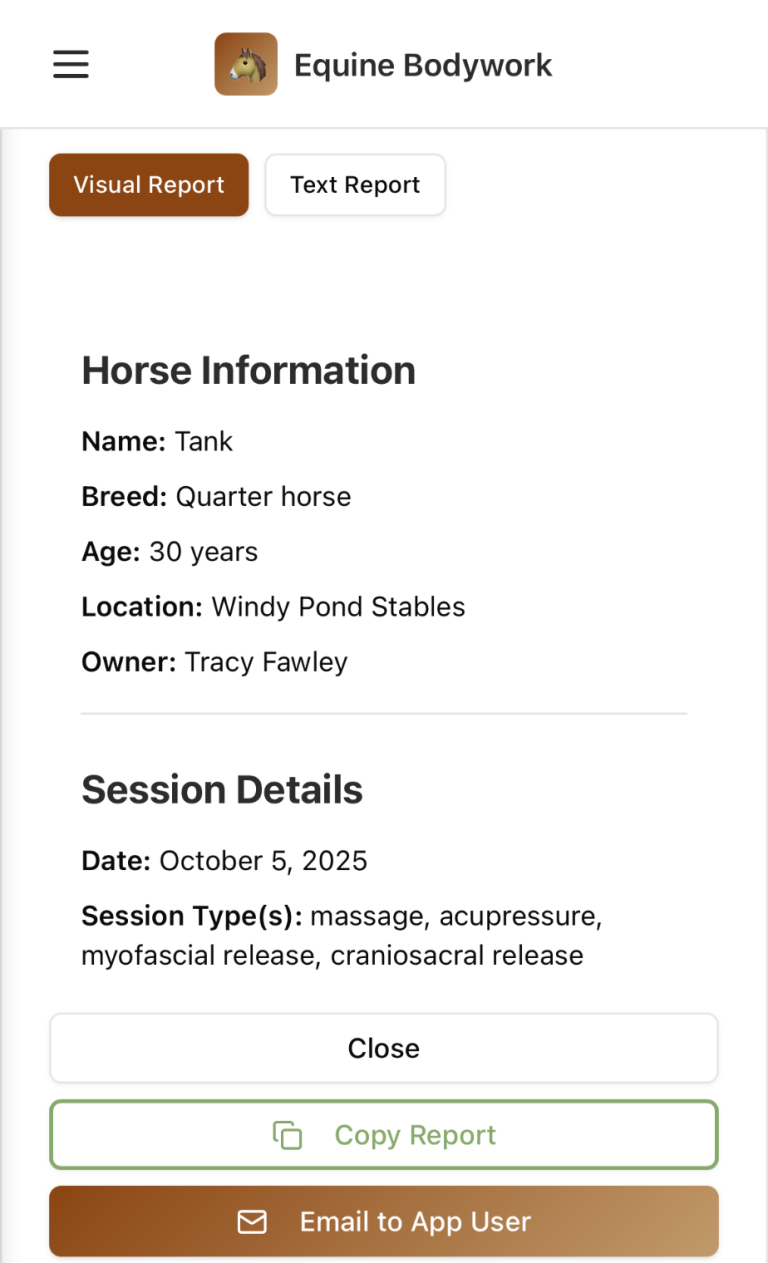Click the Owner name Tracy Fawley
This screenshot has width=768, height=1263.
click(x=266, y=662)
